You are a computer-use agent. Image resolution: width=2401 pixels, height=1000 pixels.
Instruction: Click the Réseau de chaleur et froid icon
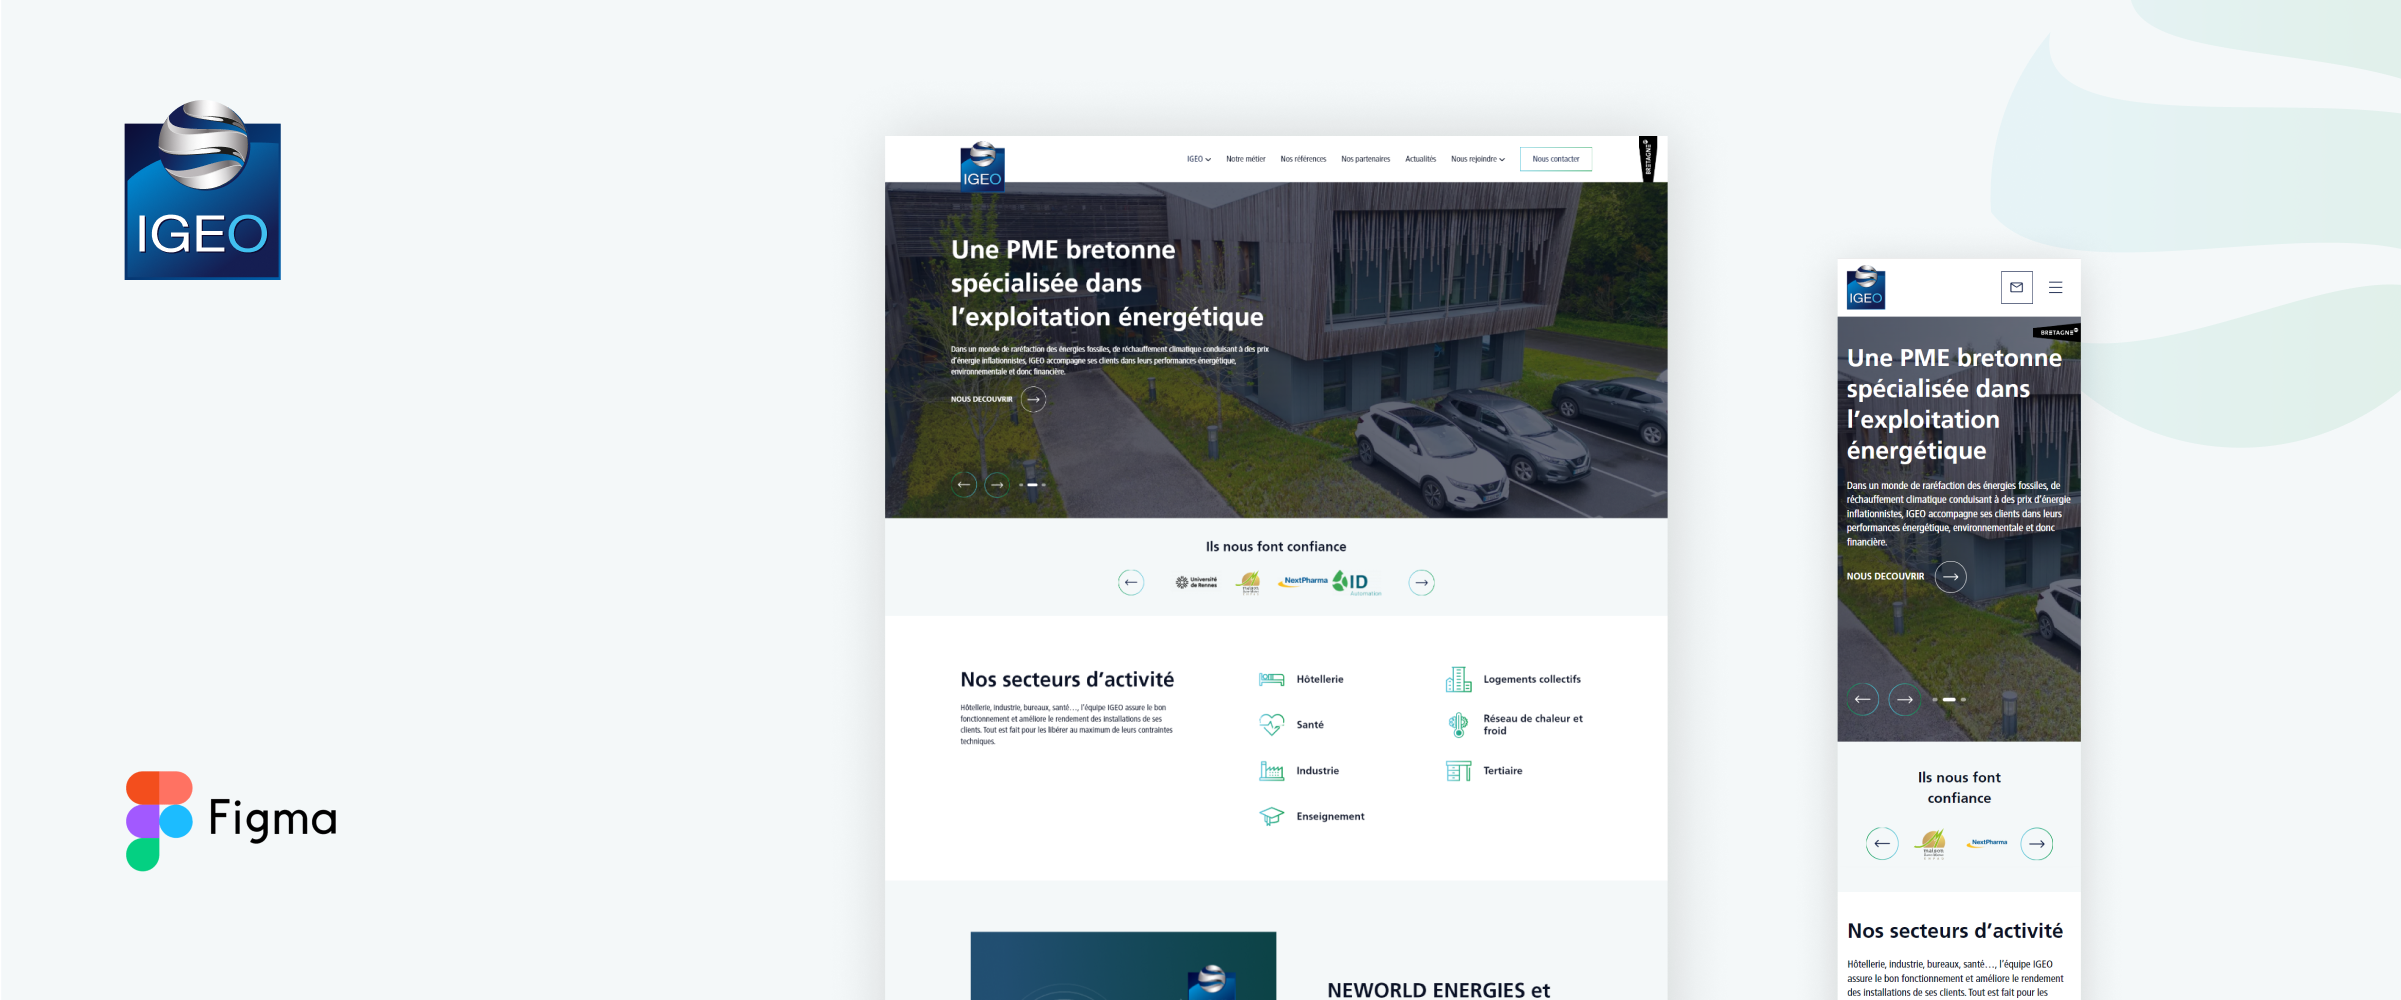coord(1458,725)
